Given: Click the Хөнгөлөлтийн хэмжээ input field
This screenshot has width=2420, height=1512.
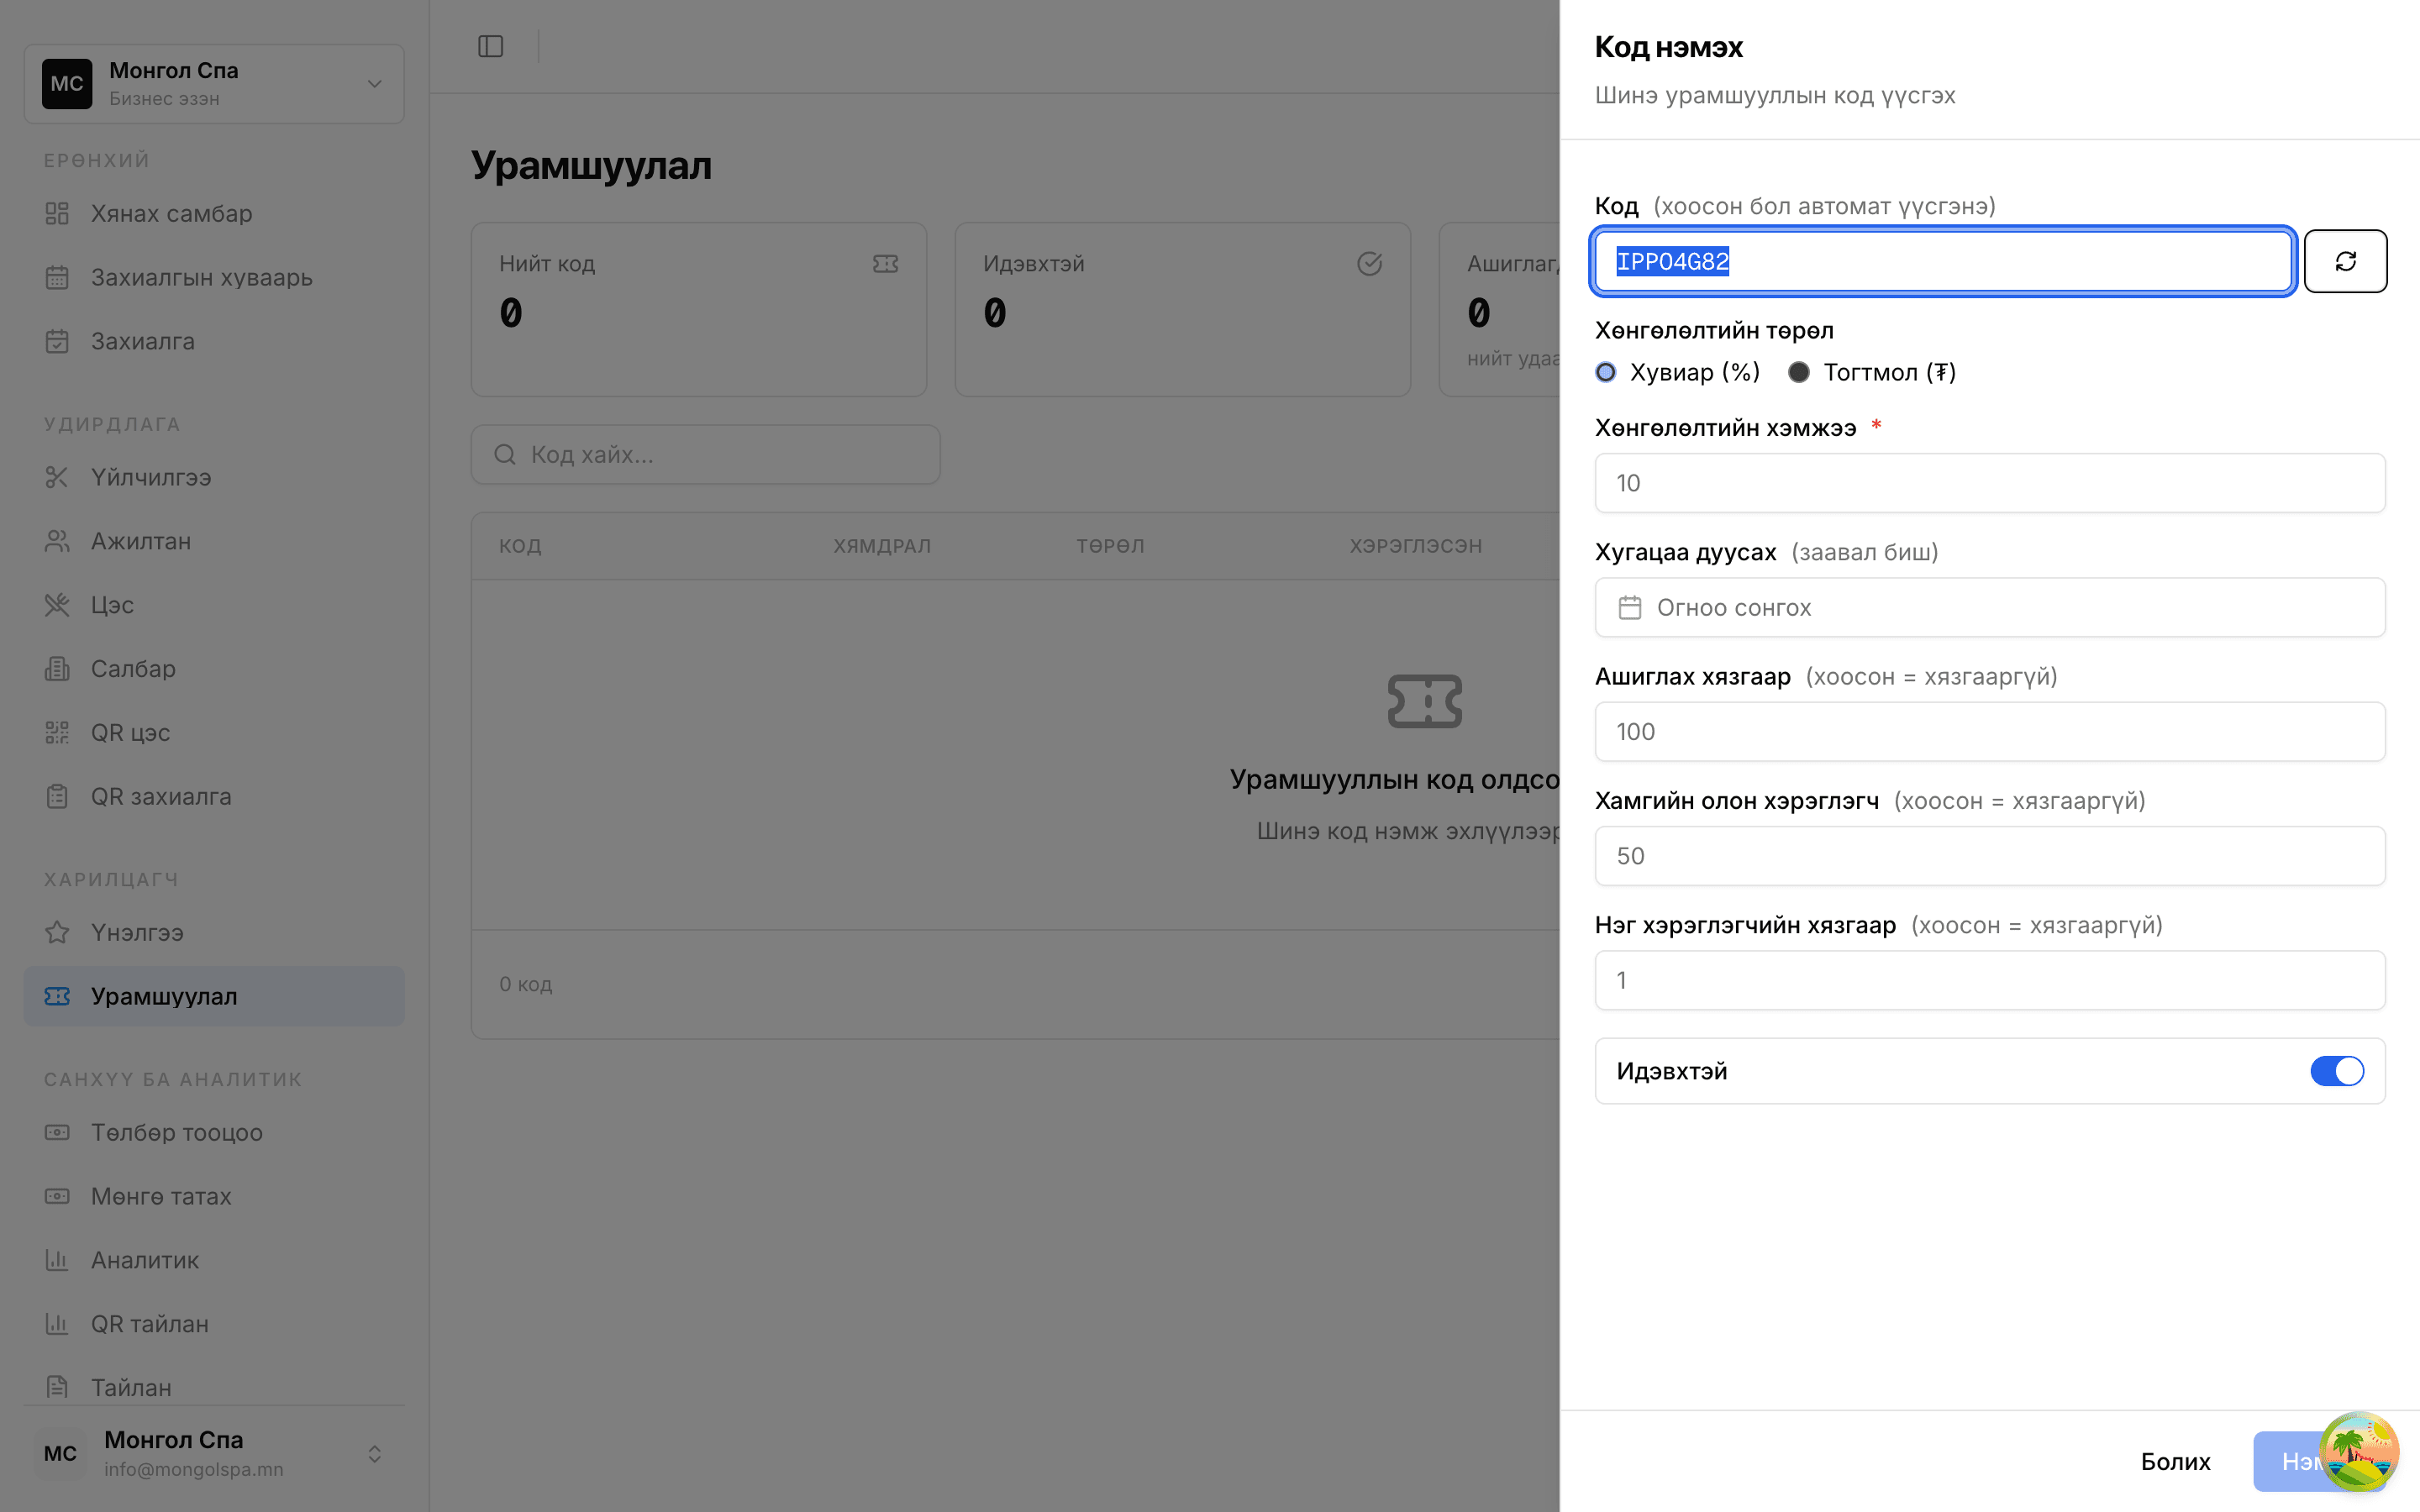Looking at the screenshot, I should pos(1990,483).
